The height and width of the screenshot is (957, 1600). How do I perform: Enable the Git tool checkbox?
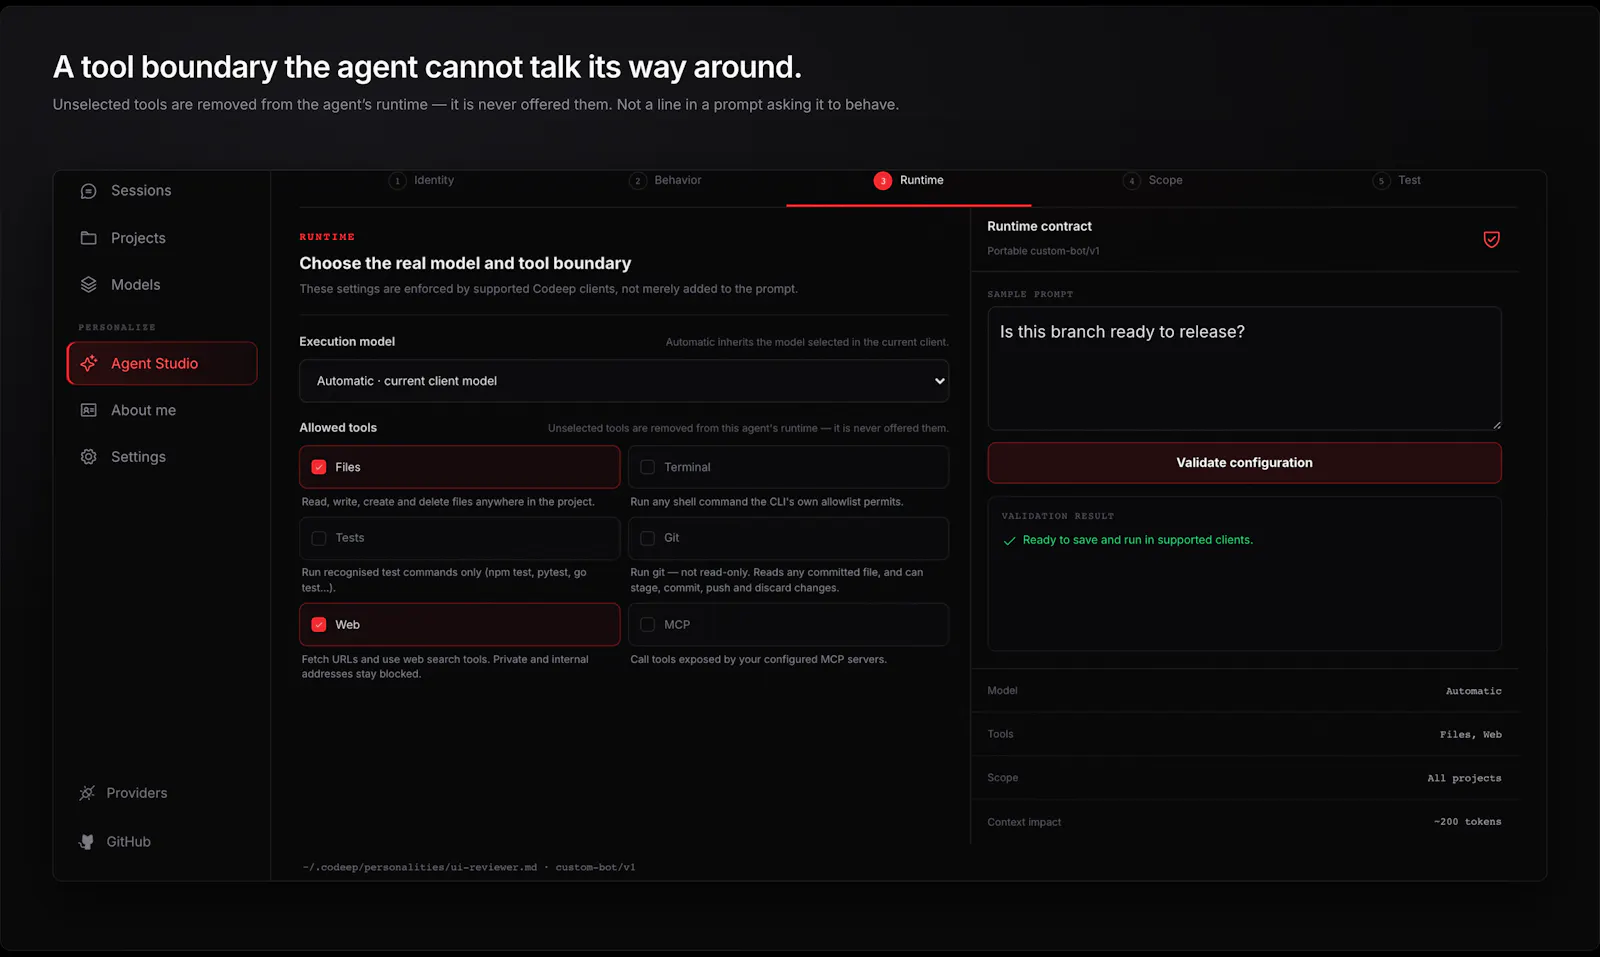point(647,538)
